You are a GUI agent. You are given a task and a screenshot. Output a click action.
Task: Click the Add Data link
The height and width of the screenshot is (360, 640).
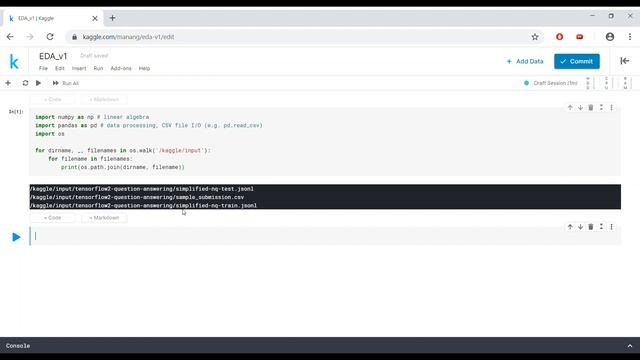[x=529, y=61]
